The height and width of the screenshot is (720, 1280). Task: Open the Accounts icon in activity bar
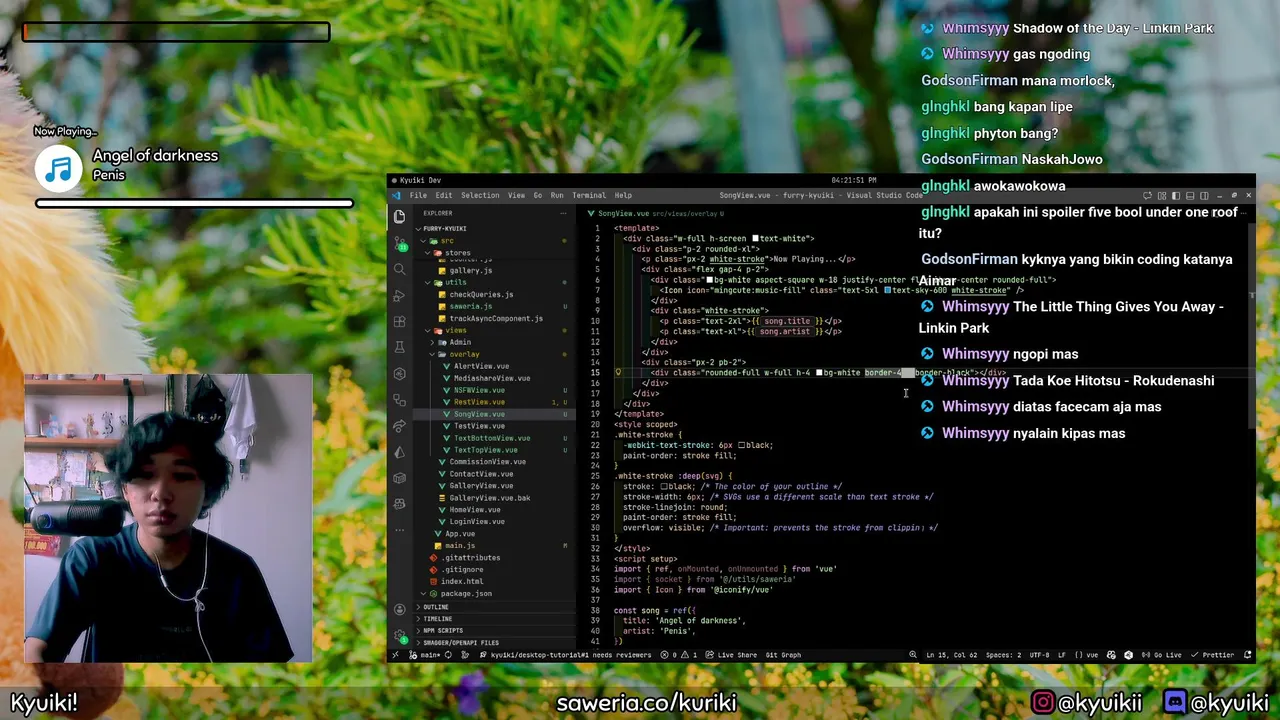[x=399, y=609]
